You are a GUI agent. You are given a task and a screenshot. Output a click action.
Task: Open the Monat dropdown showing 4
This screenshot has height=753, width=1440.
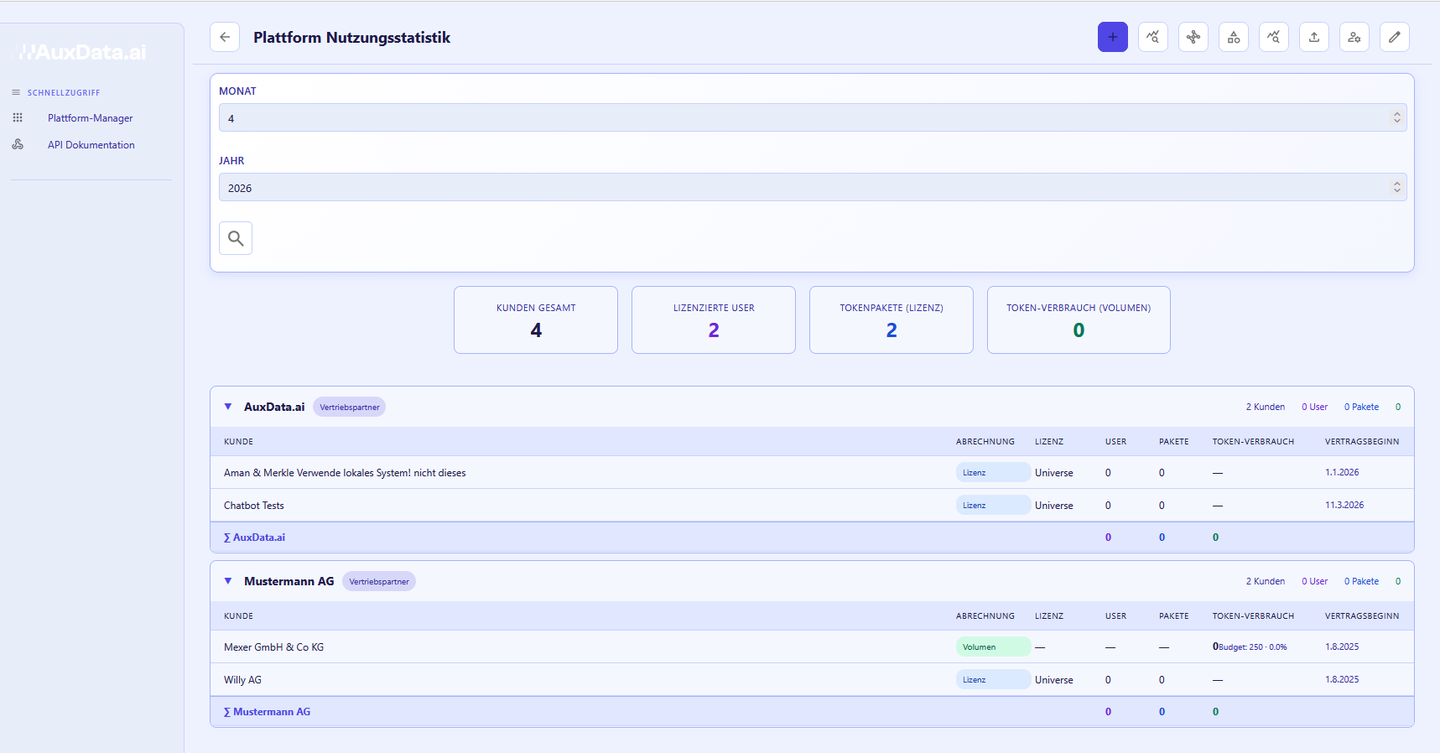pyautogui.click(x=813, y=118)
